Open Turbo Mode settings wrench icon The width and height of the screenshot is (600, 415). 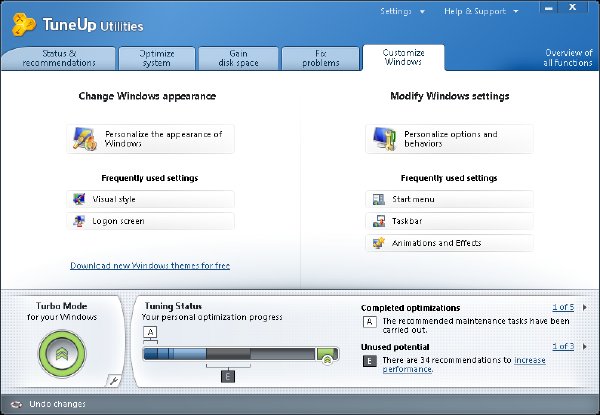pos(114,380)
